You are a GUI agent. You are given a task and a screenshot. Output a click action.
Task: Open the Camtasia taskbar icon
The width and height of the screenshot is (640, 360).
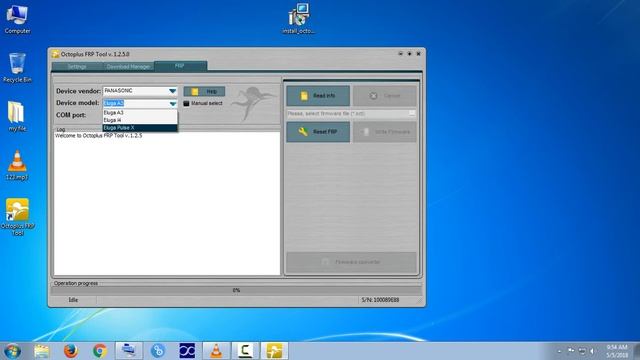245,351
